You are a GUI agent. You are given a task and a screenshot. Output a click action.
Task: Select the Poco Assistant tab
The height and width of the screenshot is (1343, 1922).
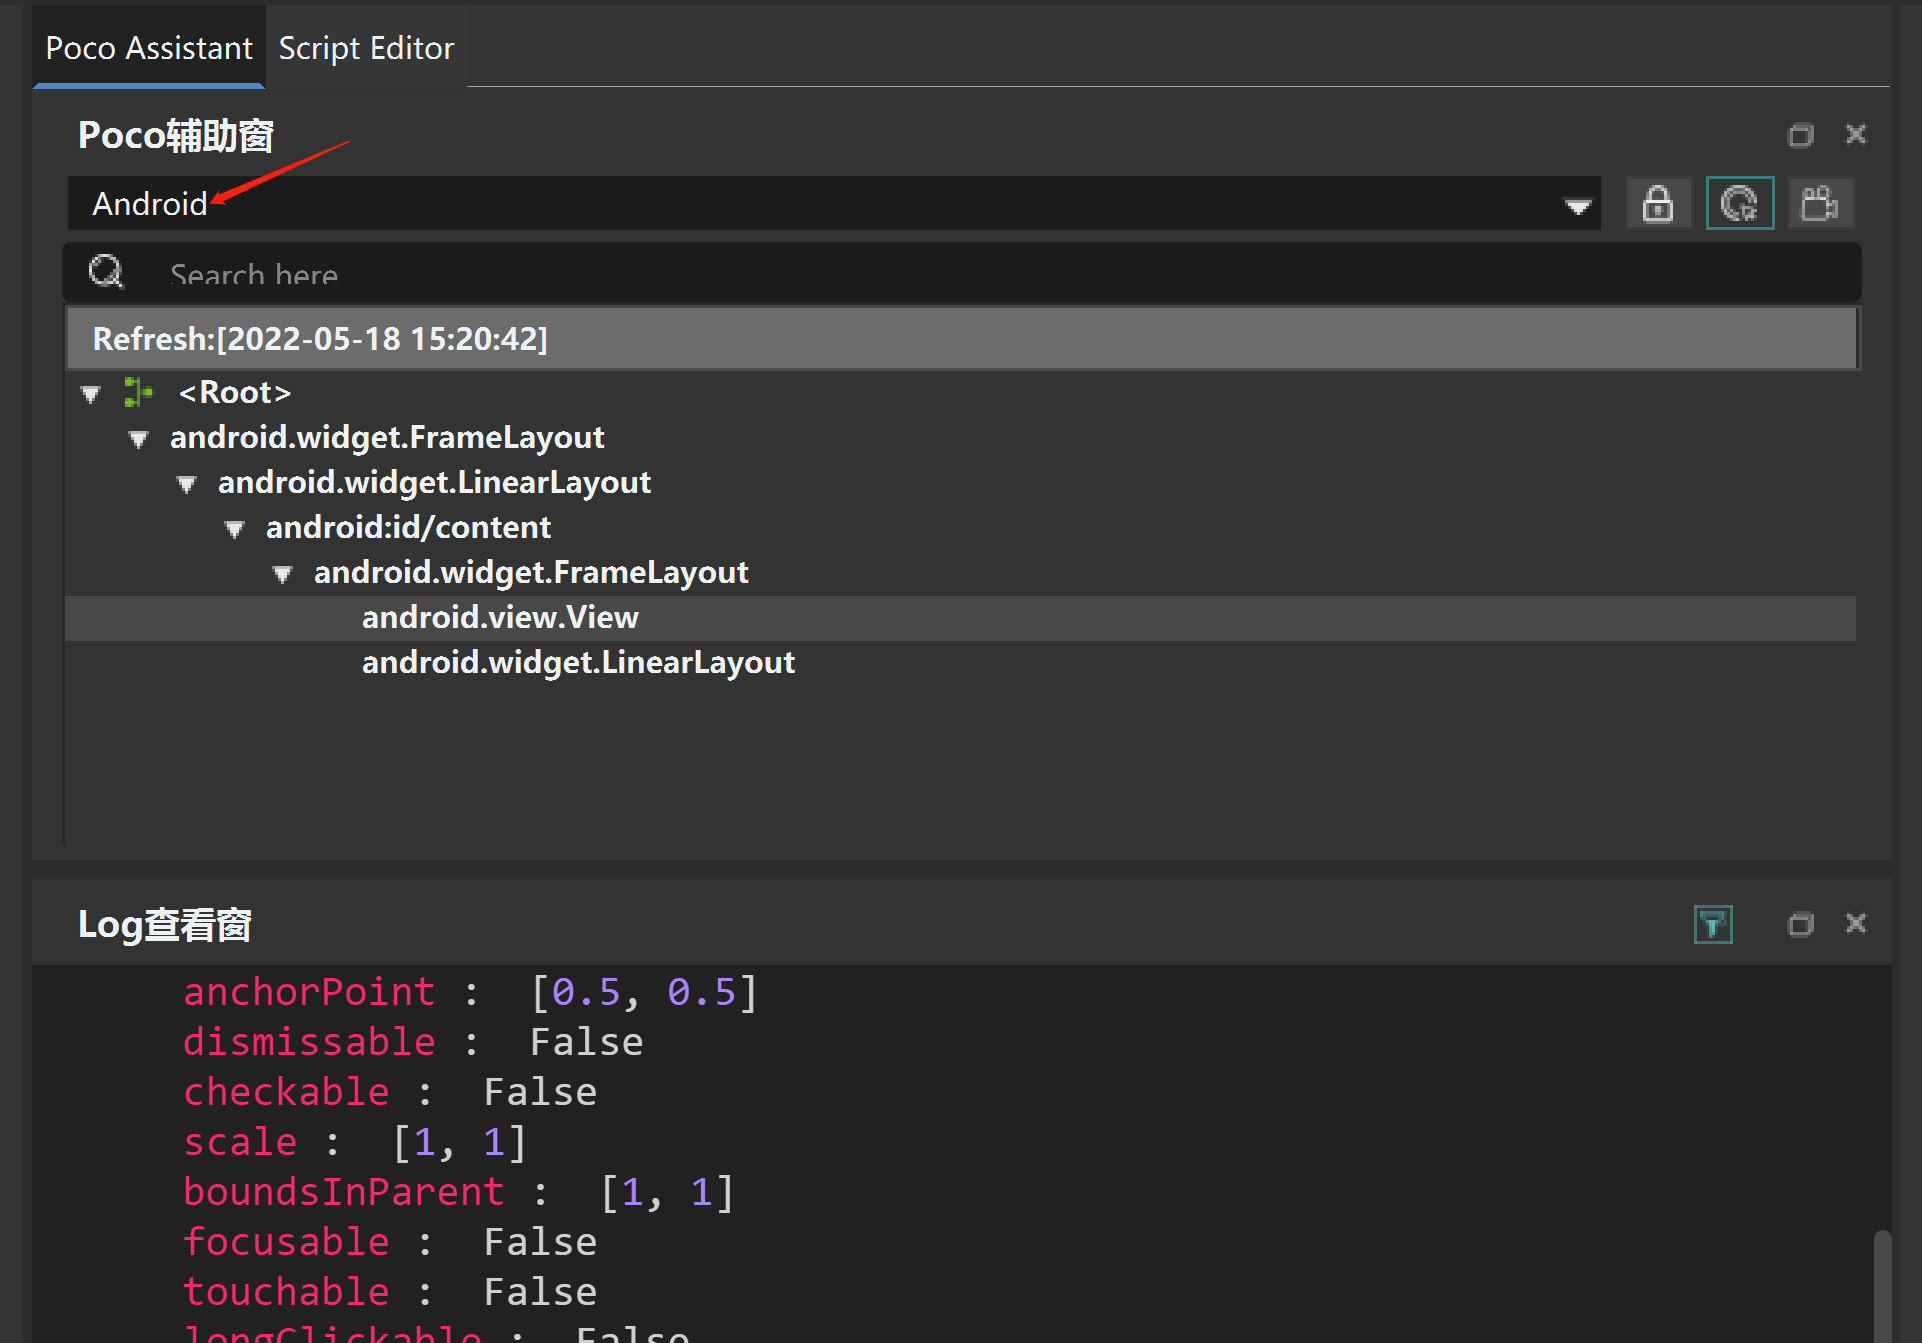coord(149,48)
